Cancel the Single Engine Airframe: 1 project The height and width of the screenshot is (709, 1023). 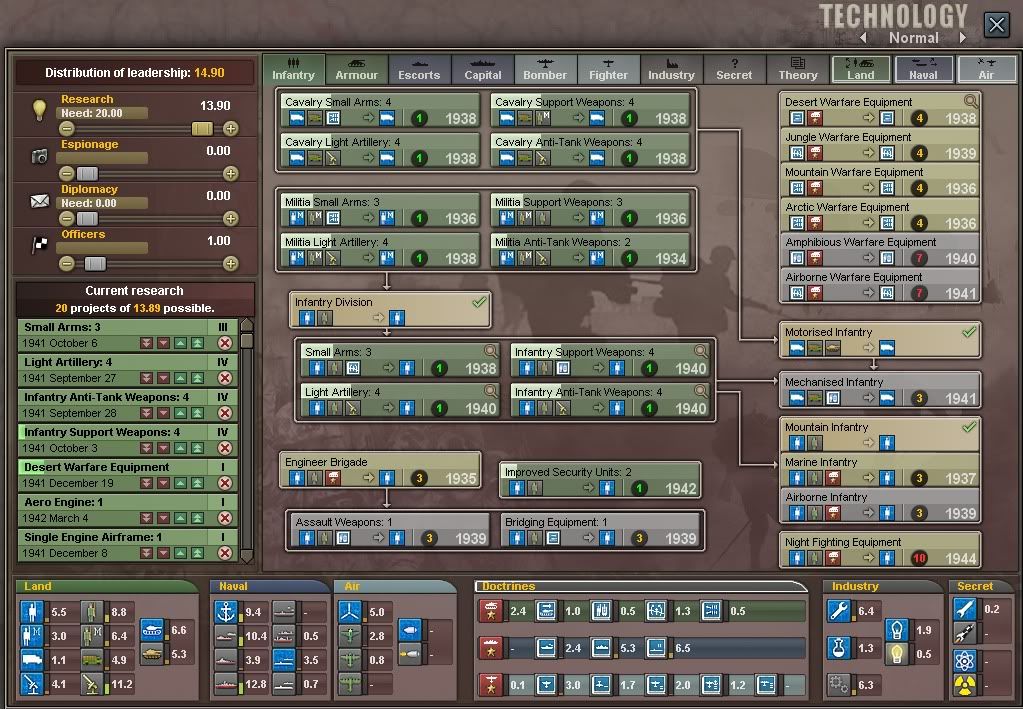(x=224, y=553)
